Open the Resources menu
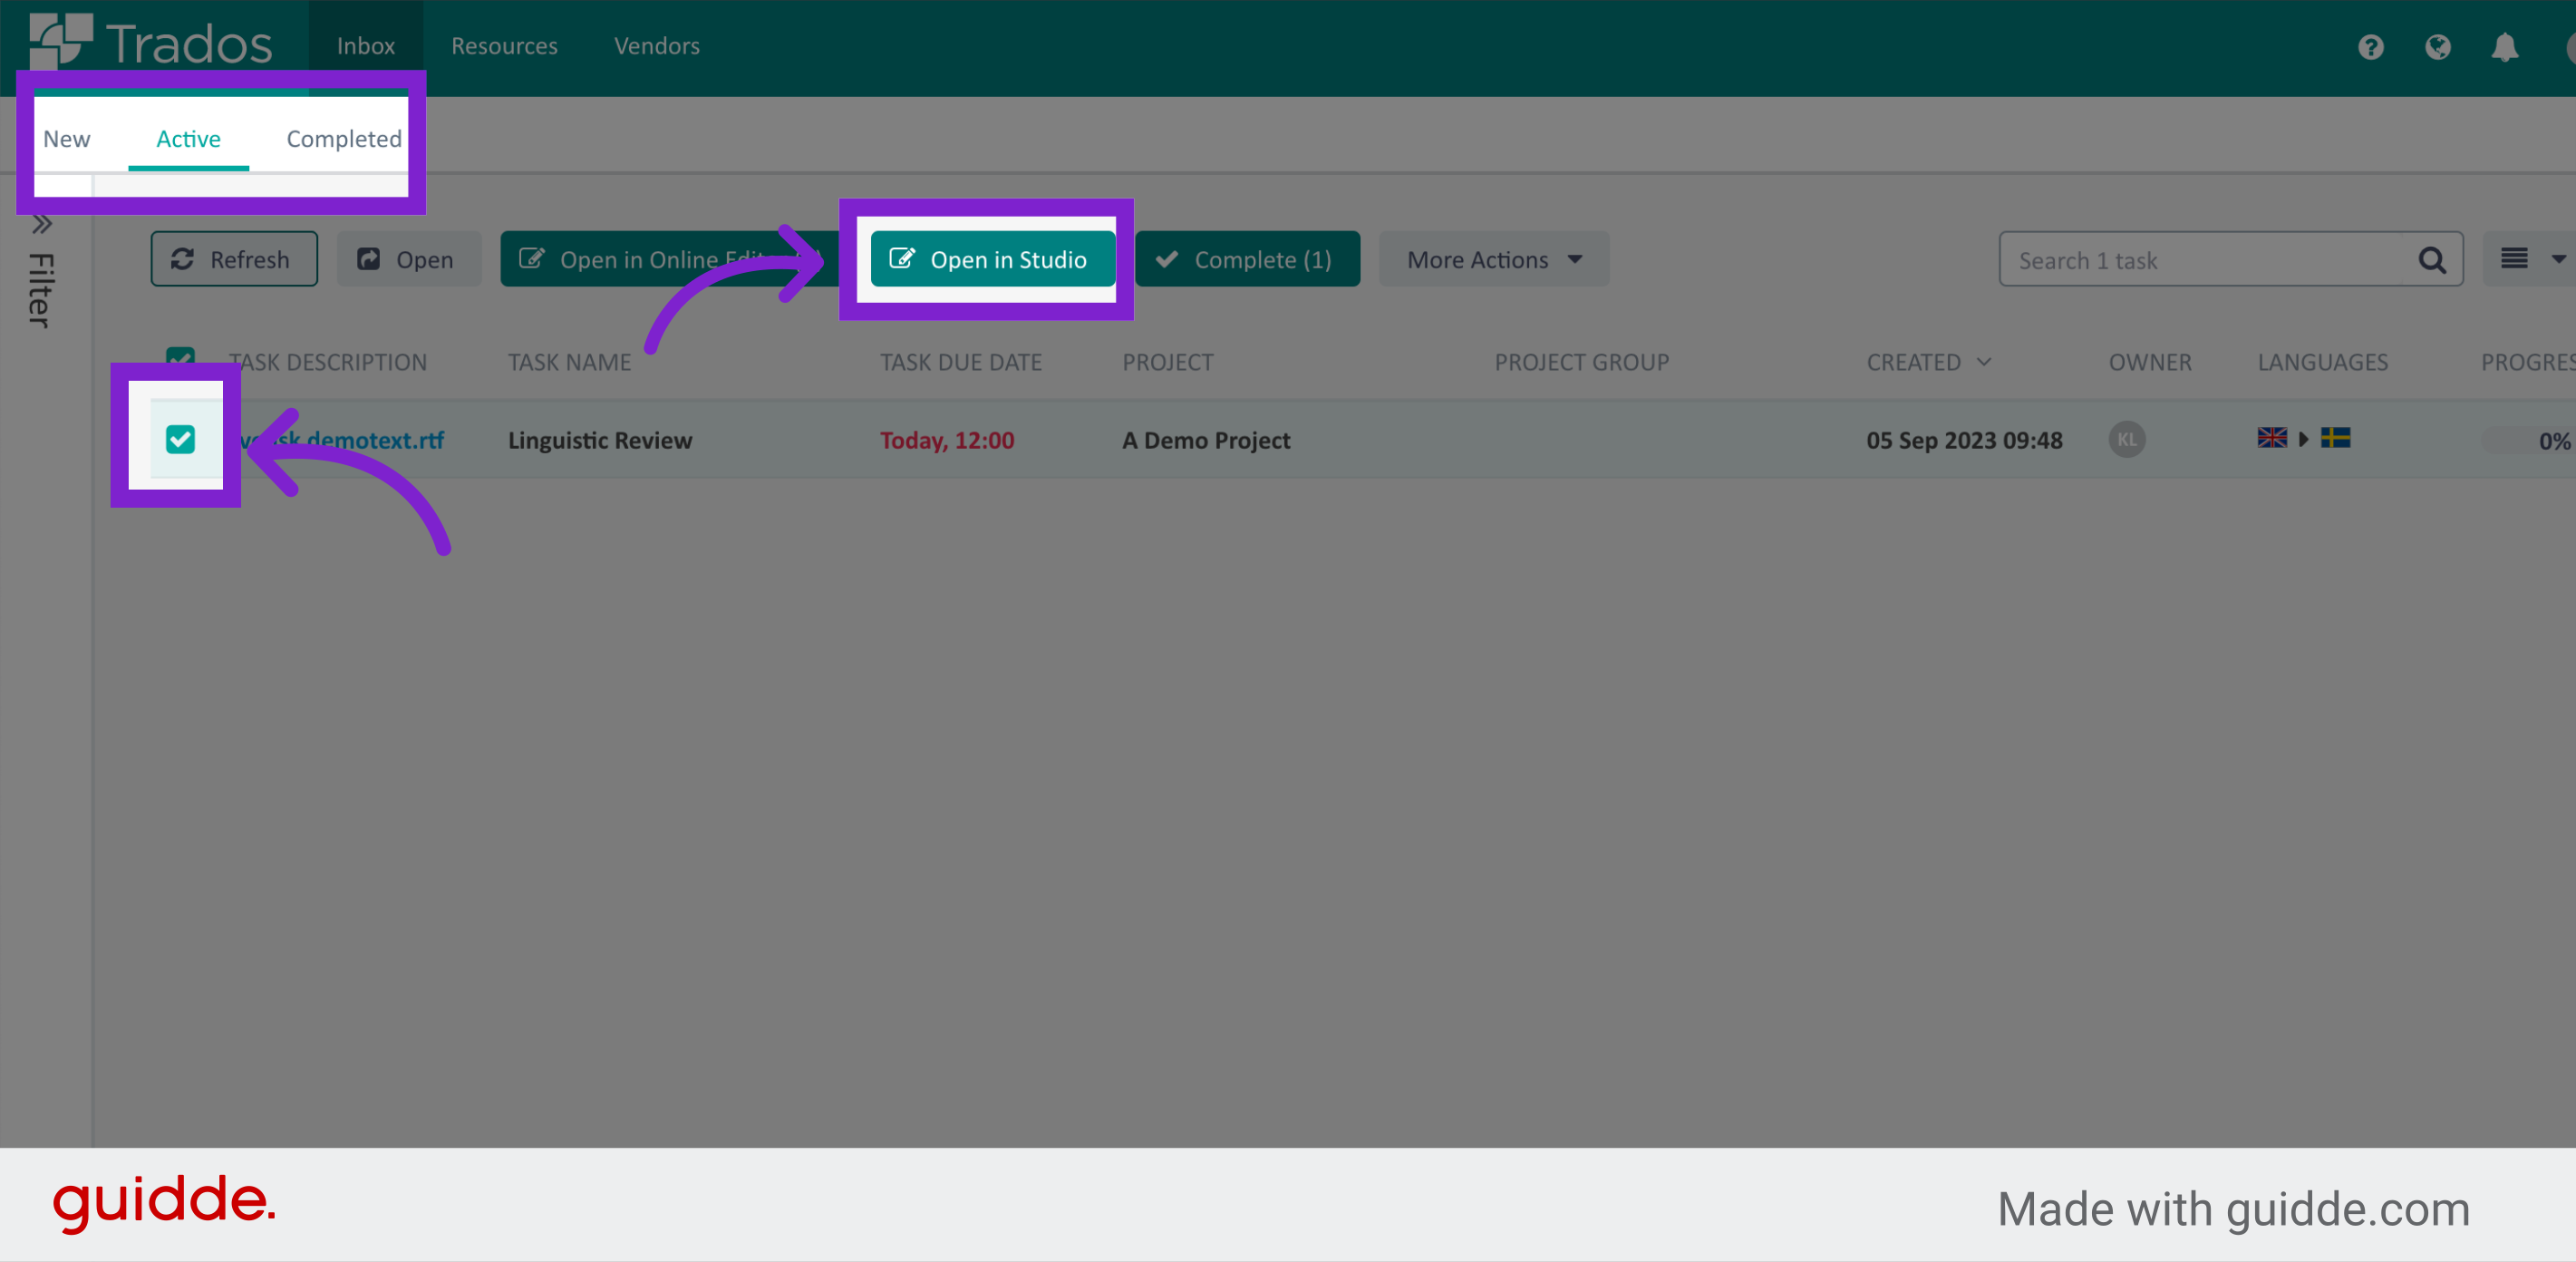This screenshot has width=2576, height=1262. pos(504,46)
